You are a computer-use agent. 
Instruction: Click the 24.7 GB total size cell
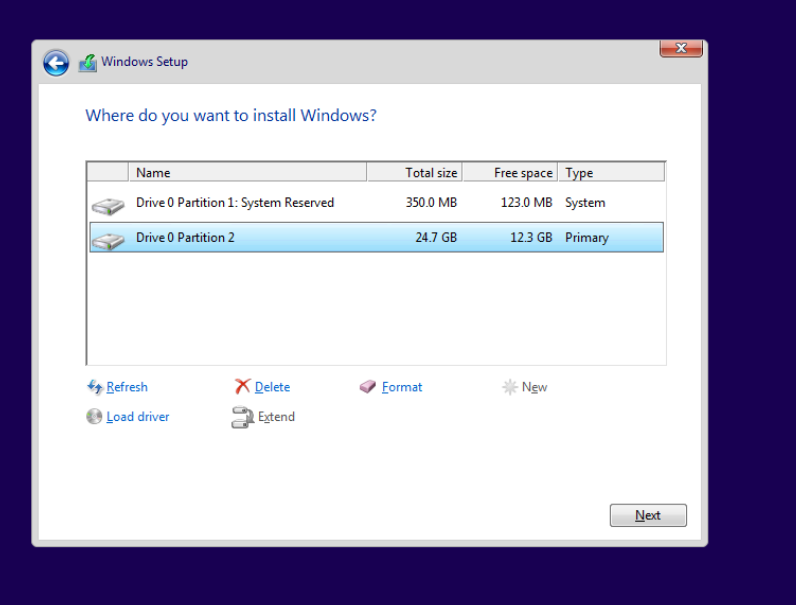click(x=436, y=237)
